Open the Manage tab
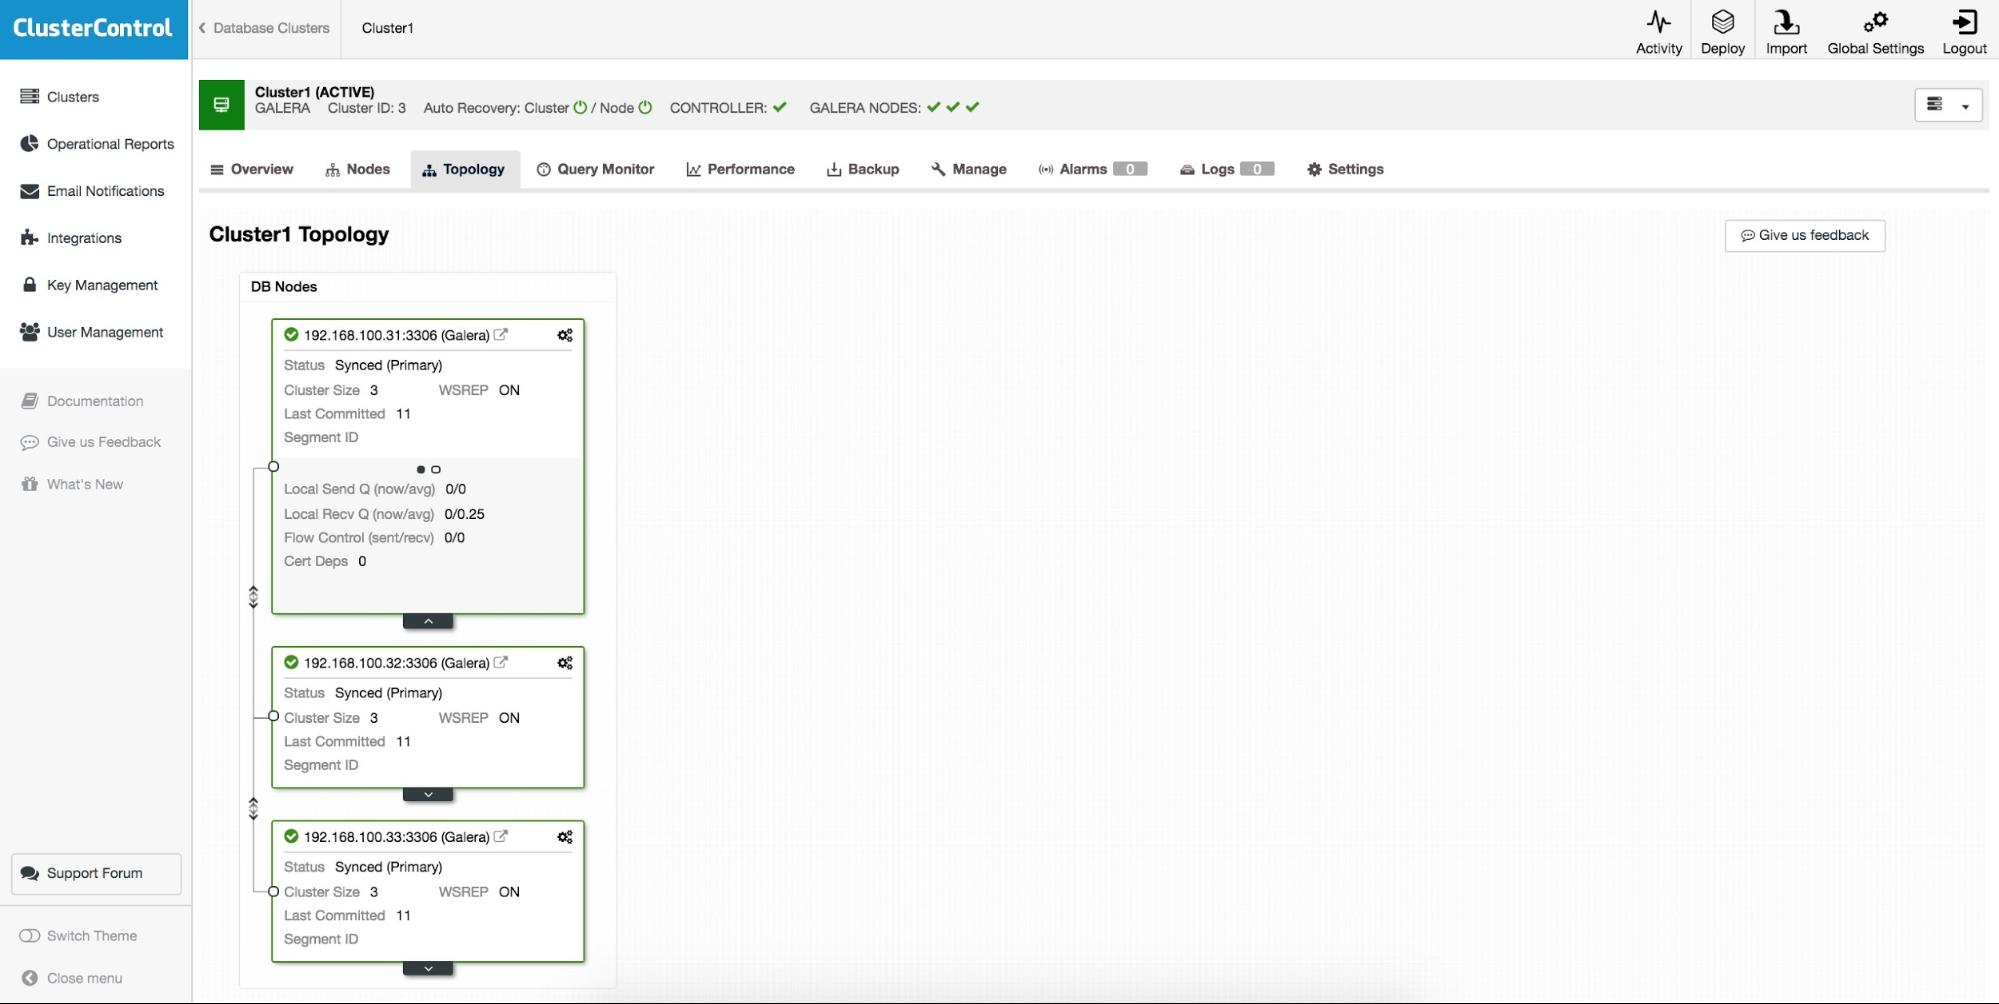The height and width of the screenshot is (1004, 1999). (969, 169)
